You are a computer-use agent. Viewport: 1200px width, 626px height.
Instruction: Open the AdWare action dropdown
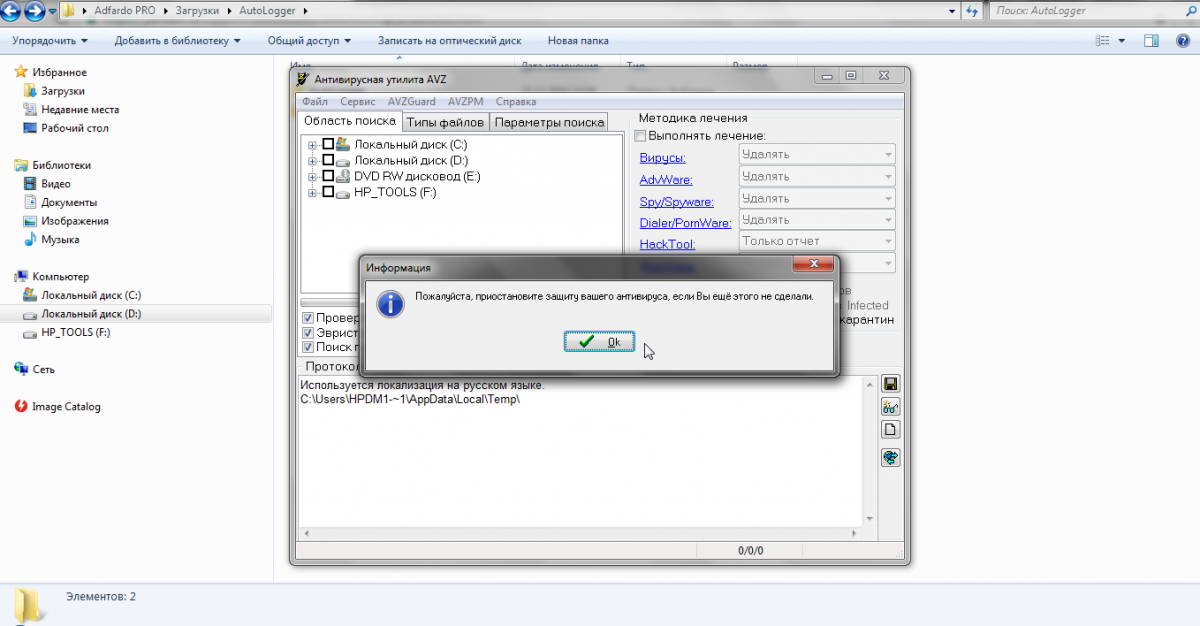817,176
